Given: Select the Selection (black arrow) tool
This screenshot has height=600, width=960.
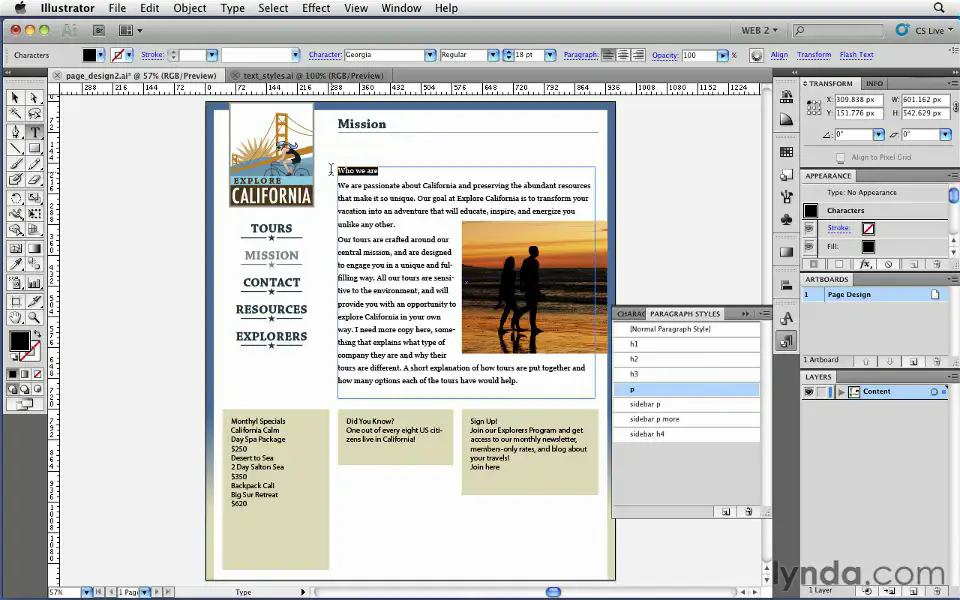Looking at the screenshot, I should [x=15, y=98].
